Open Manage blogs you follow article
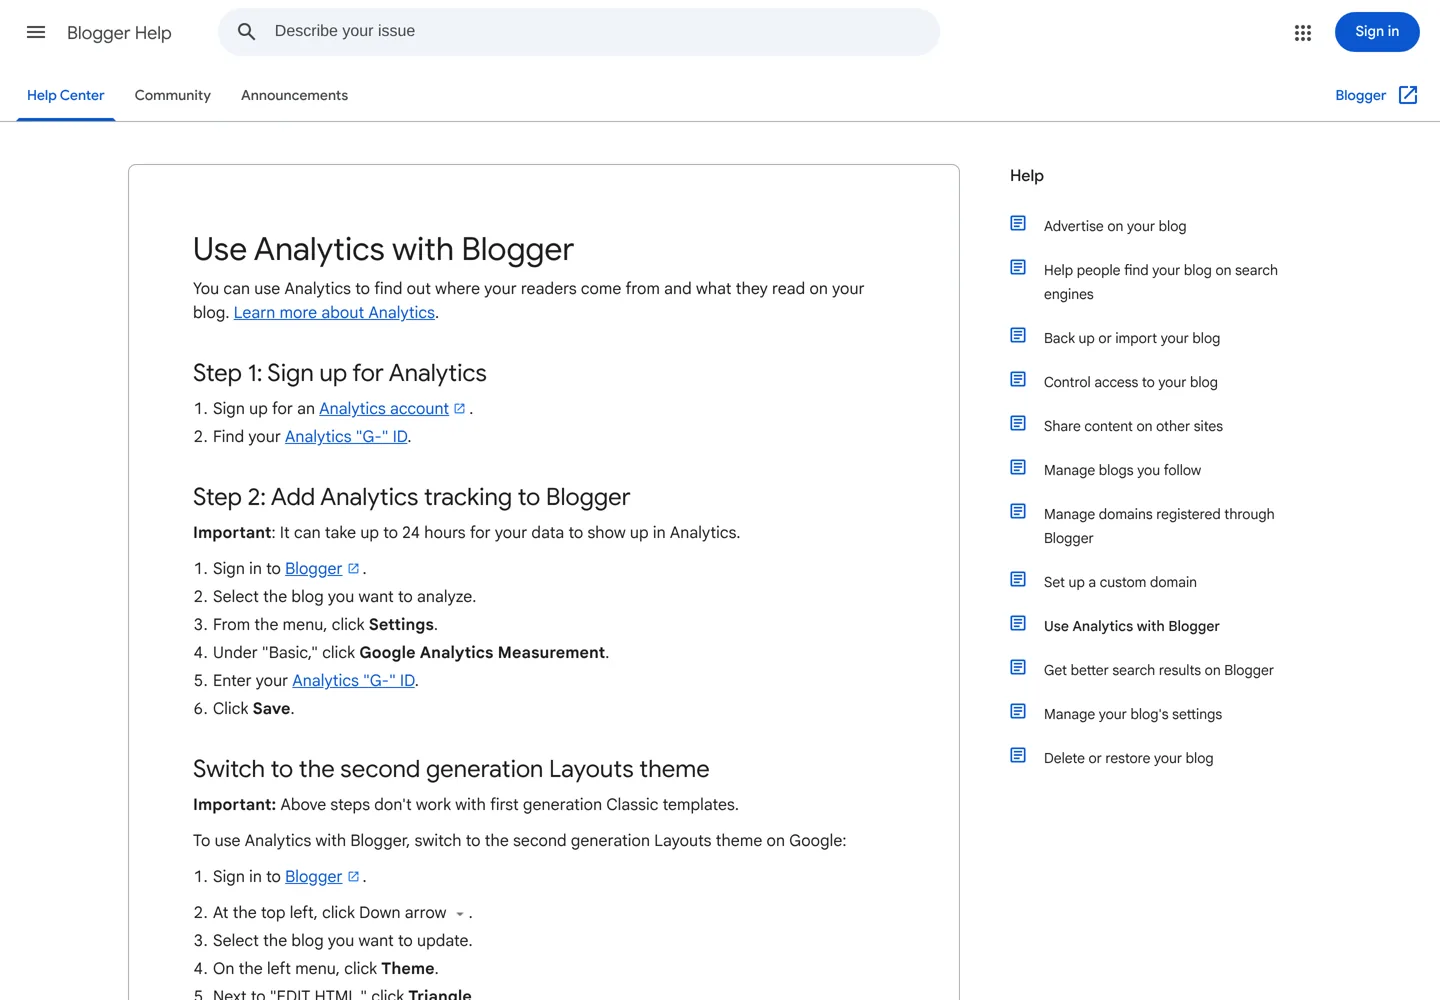This screenshot has width=1440, height=1000. [x=1122, y=470]
